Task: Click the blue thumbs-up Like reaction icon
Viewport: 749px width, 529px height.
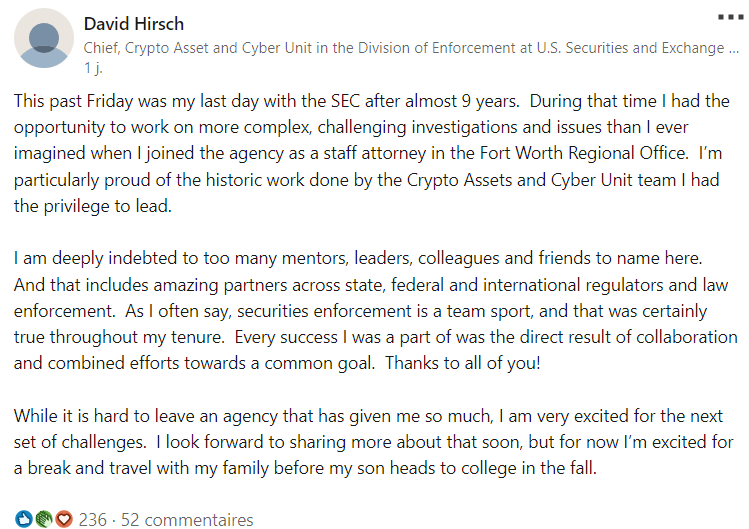Action: click(x=23, y=519)
